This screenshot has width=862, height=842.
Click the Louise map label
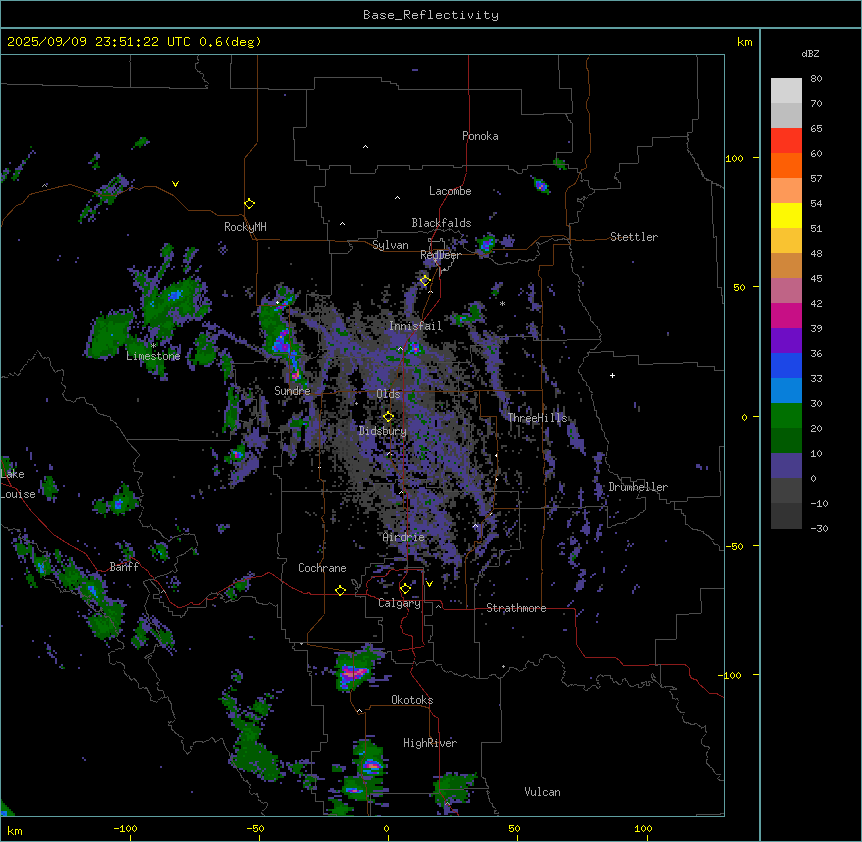[x=18, y=494]
